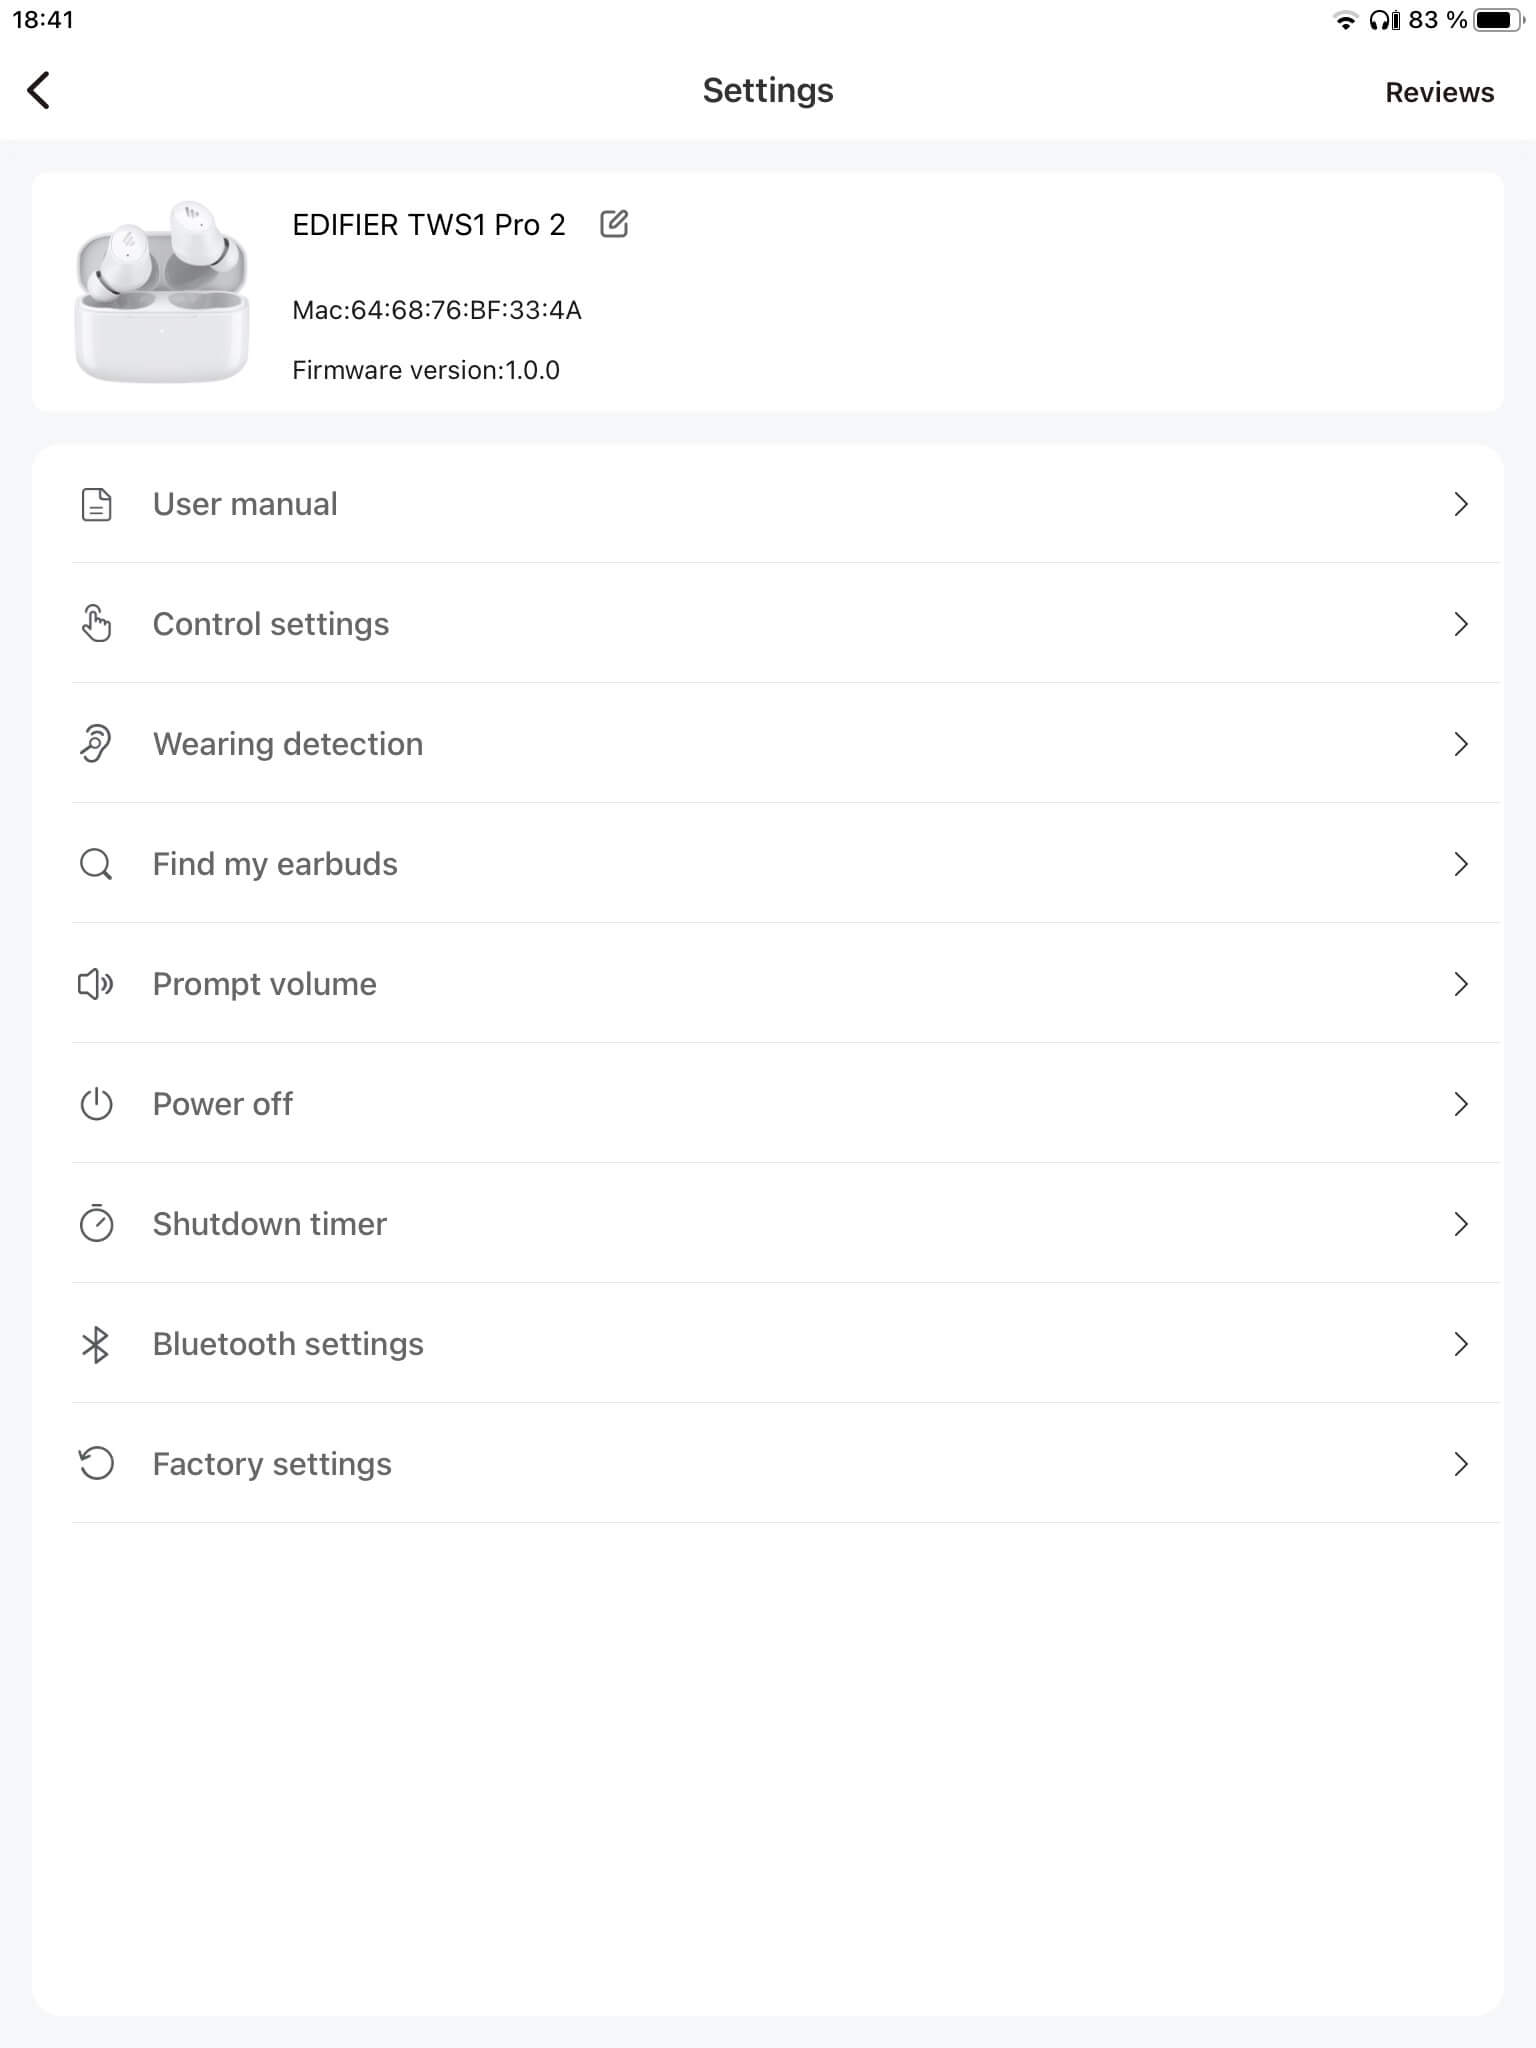Image resolution: width=1536 pixels, height=2048 pixels.
Task: Expand the Shutdown timer row chevron
Action: coord(1460,1224)
